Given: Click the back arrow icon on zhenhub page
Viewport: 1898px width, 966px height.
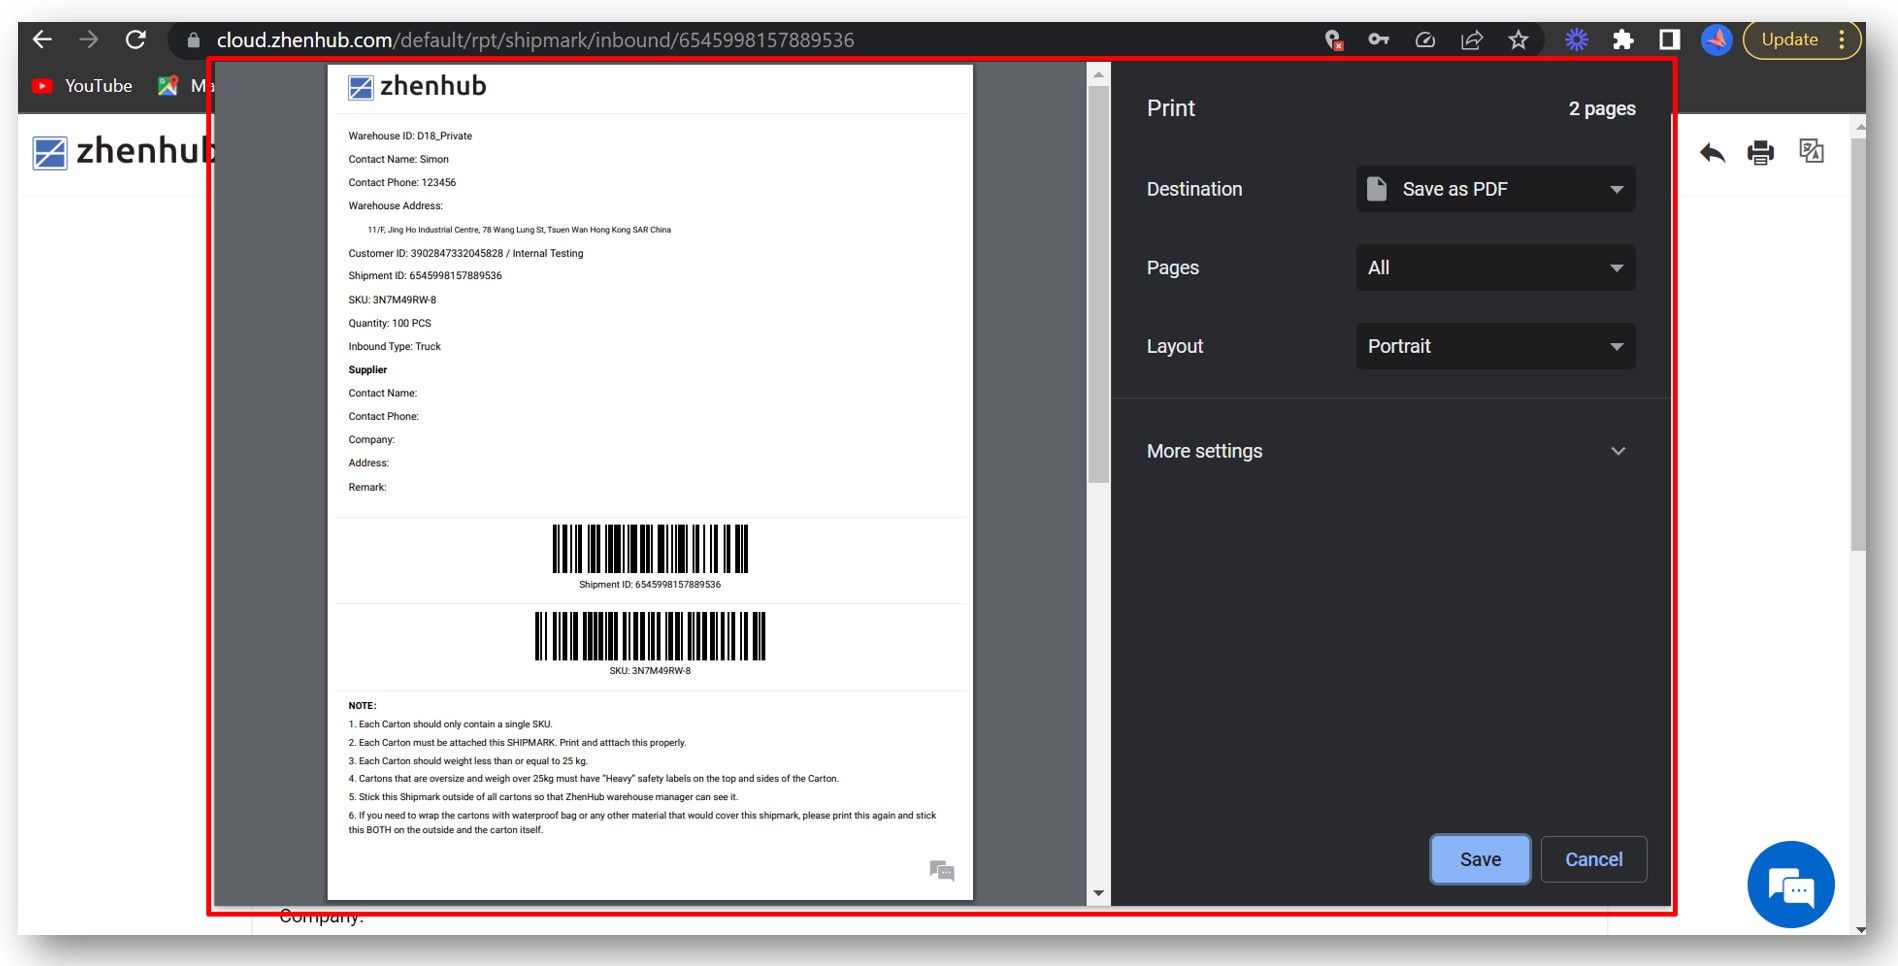Looking at the screenshot, I should 1712,152.
